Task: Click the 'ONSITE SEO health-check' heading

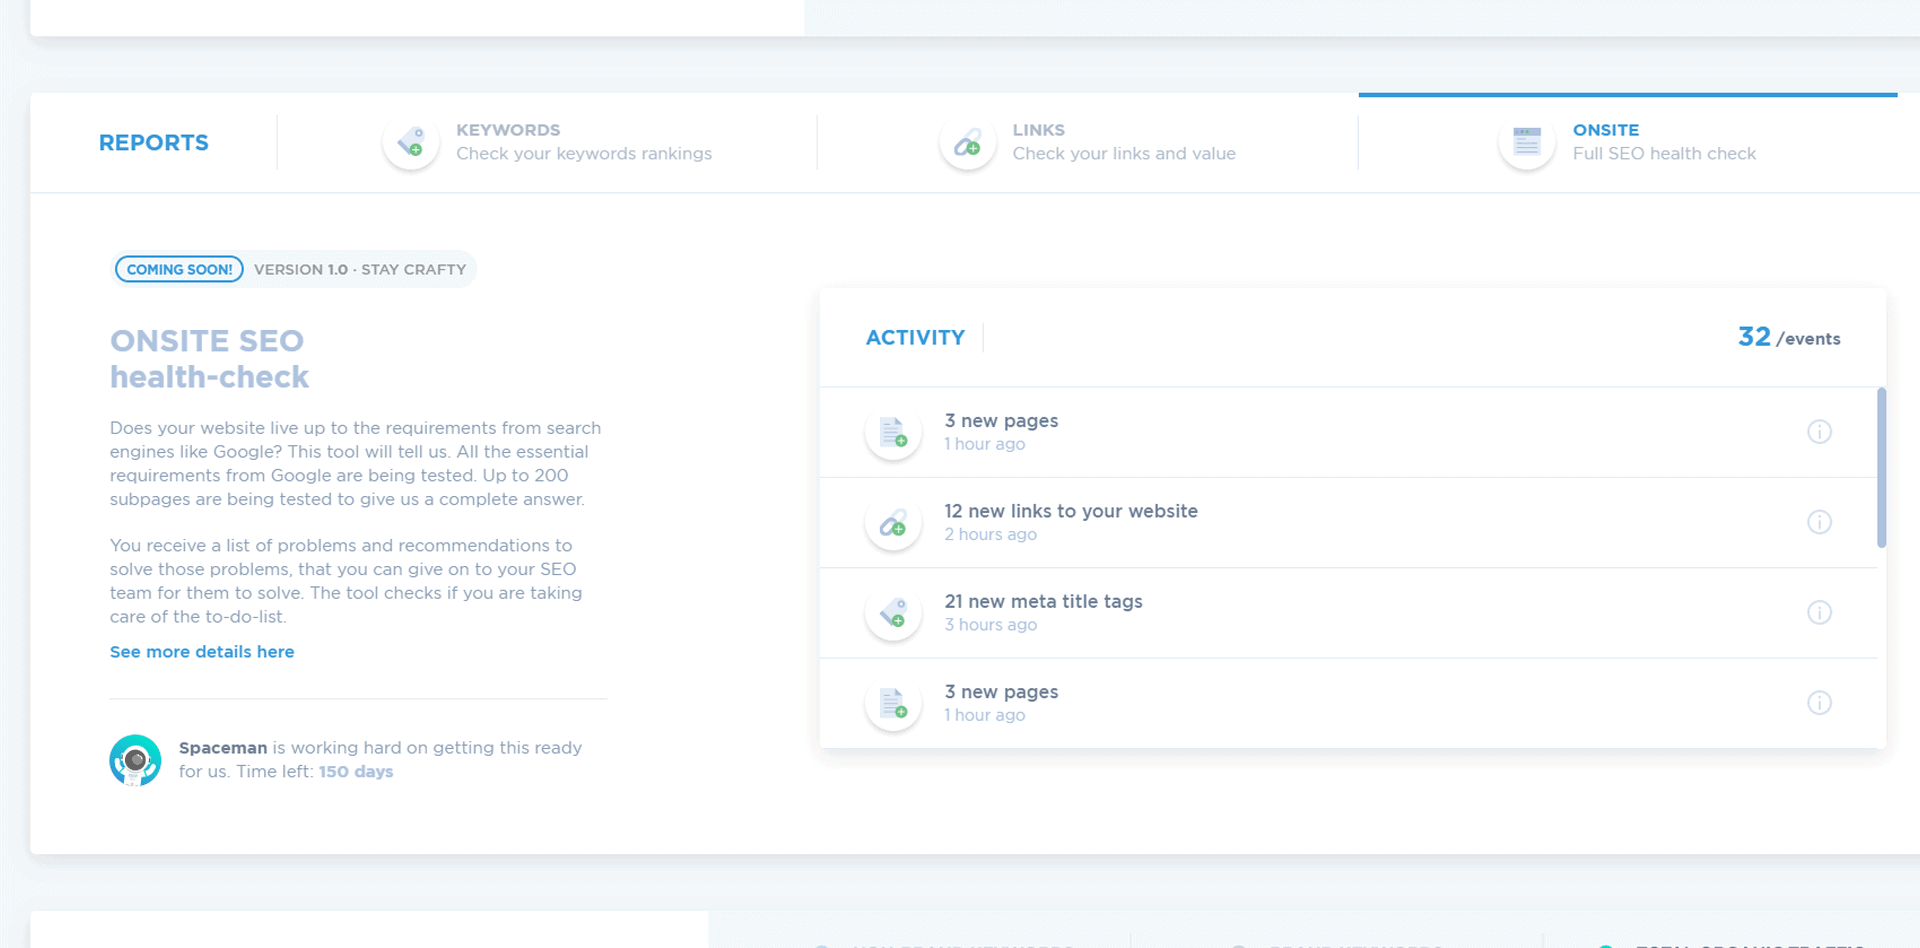Action: (x=209, y=359)
